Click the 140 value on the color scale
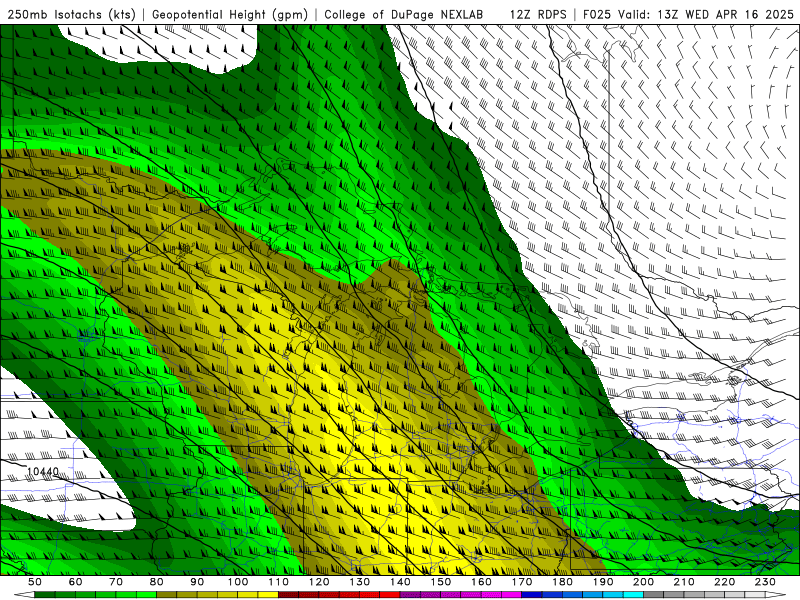 [x=400, y=582]
